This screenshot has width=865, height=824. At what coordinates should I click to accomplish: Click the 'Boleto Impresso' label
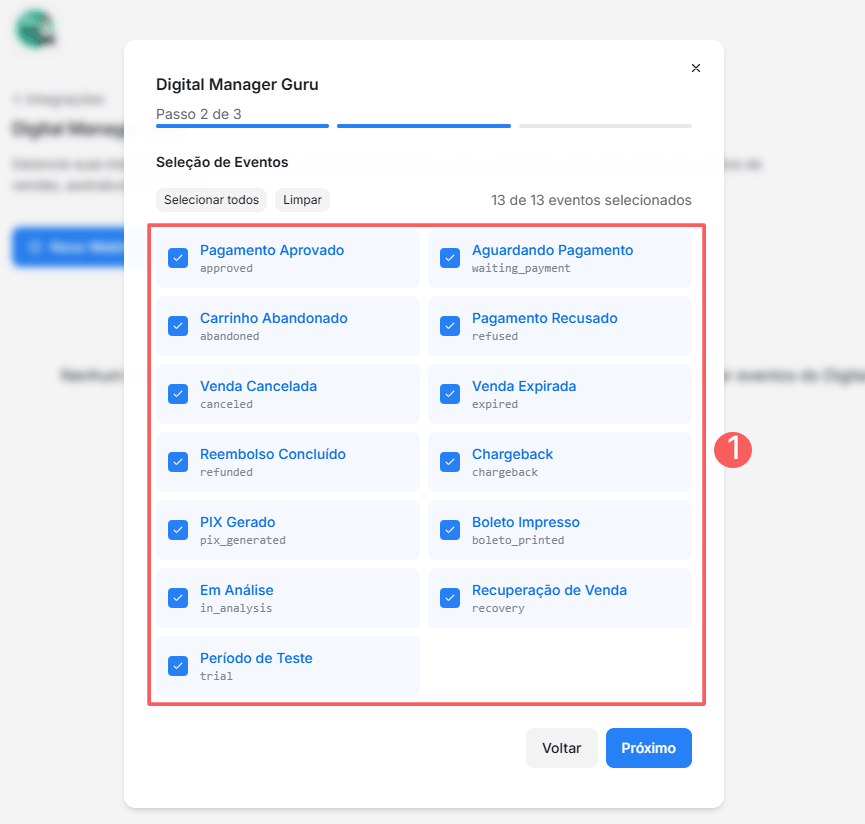click(x=526, y=522)
